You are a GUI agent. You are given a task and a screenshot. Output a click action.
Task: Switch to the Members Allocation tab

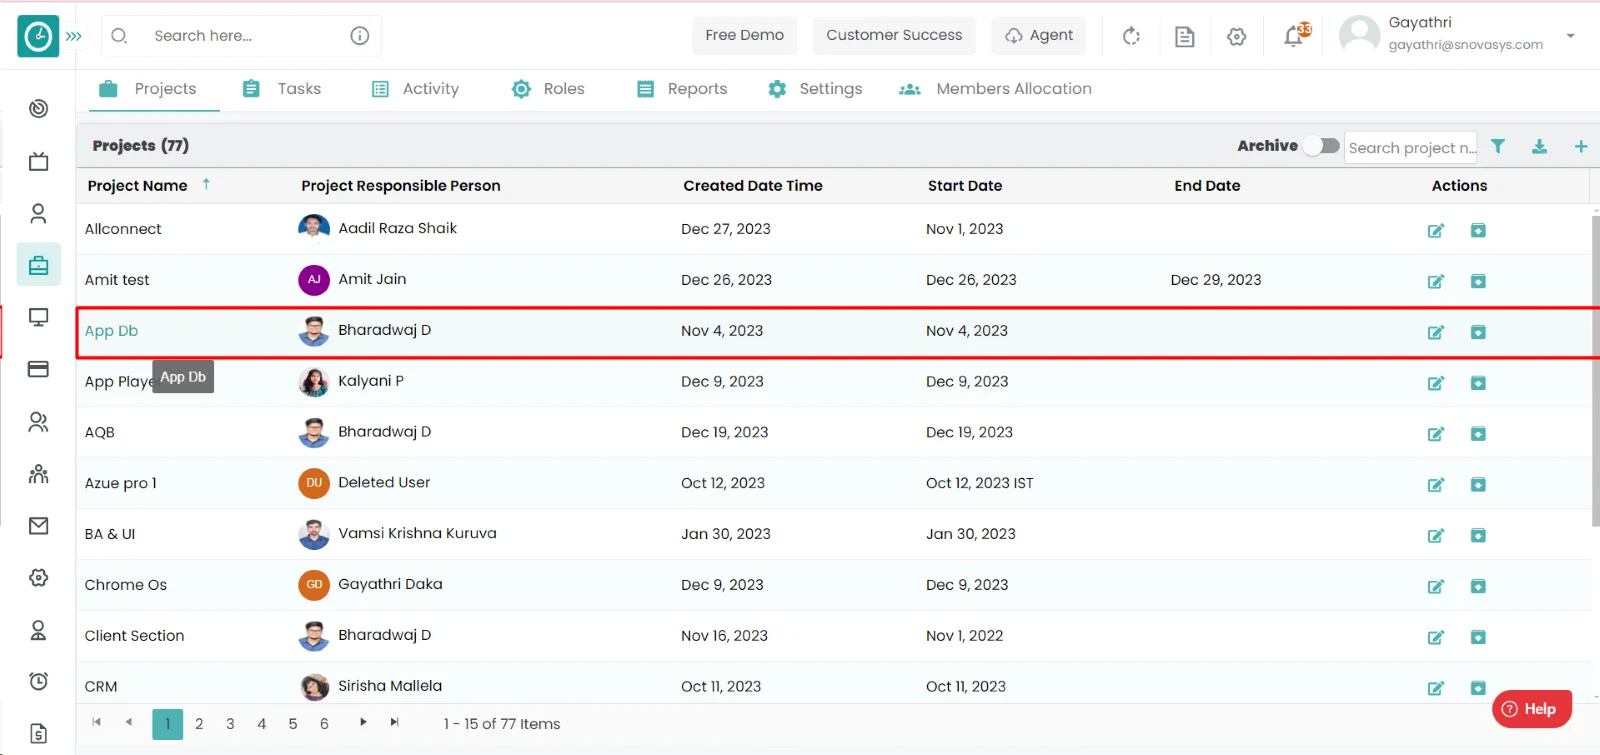[x=995, y=89]
